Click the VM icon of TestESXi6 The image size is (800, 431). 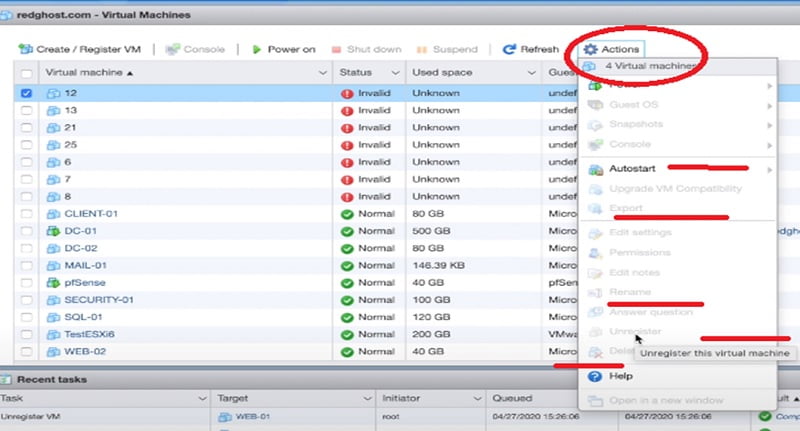[x=53, y=335]
